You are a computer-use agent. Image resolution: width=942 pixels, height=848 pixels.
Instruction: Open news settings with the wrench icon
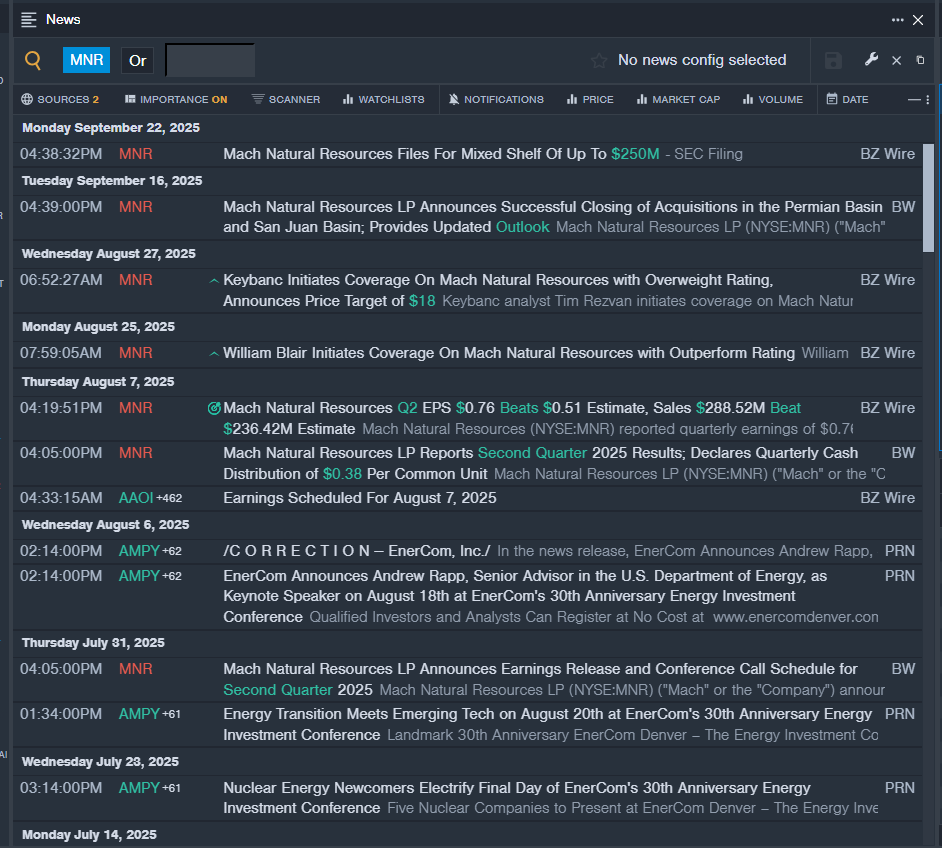(x=871, y=60)
